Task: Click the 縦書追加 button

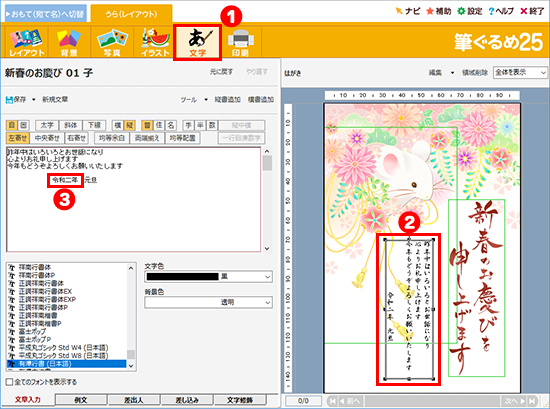Action: (x=227, y=100)
